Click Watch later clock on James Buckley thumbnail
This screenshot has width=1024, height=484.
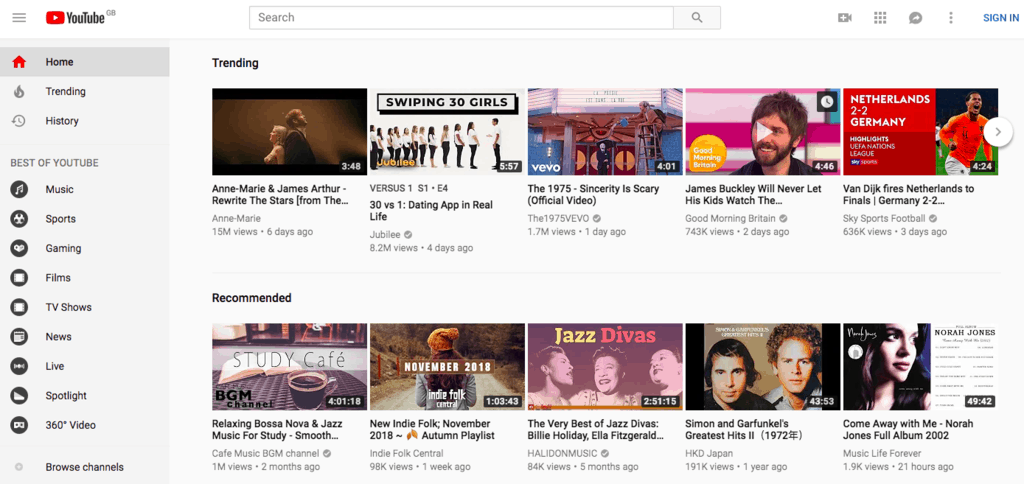coord(827,101)
